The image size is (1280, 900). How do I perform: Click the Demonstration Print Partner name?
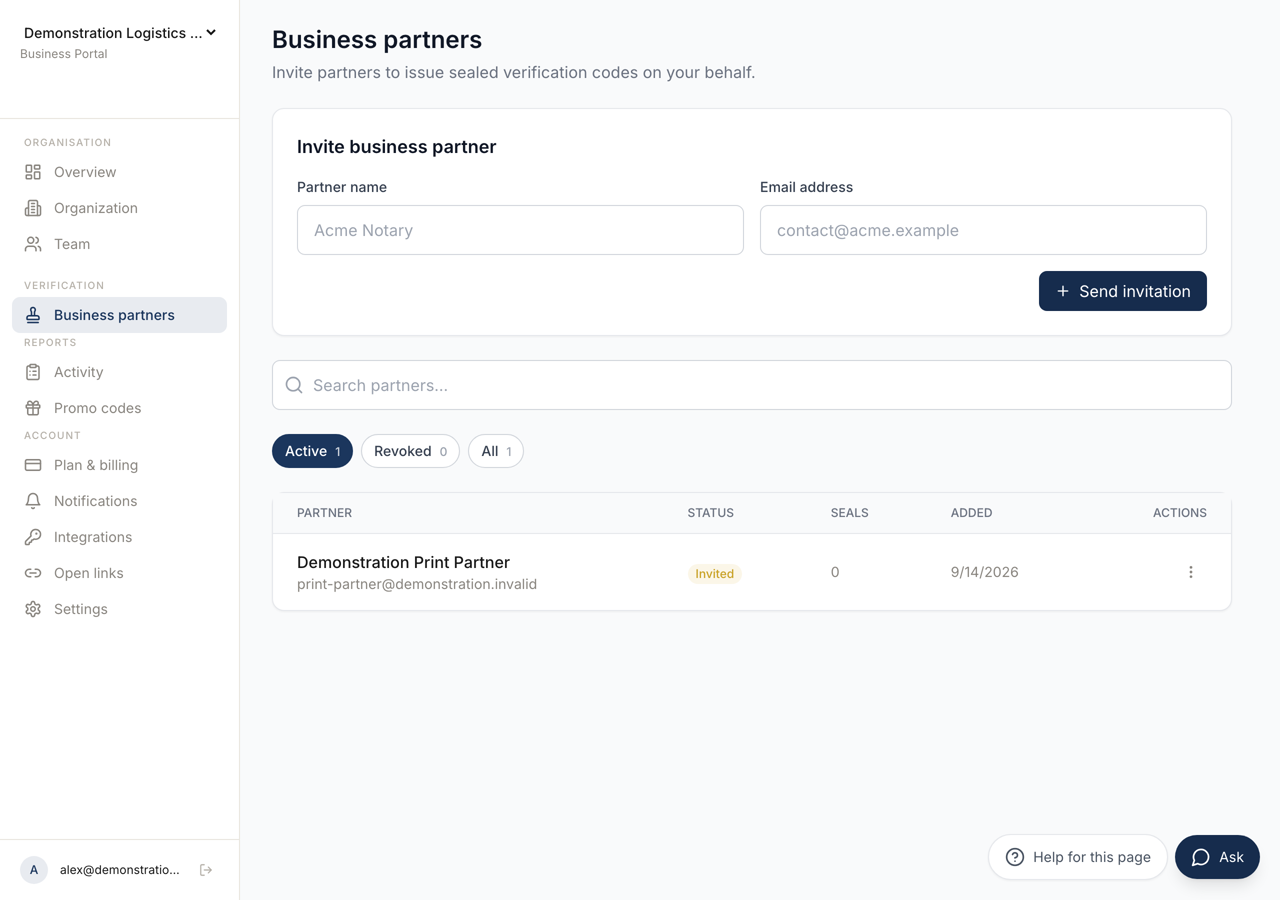click(403, 562)
